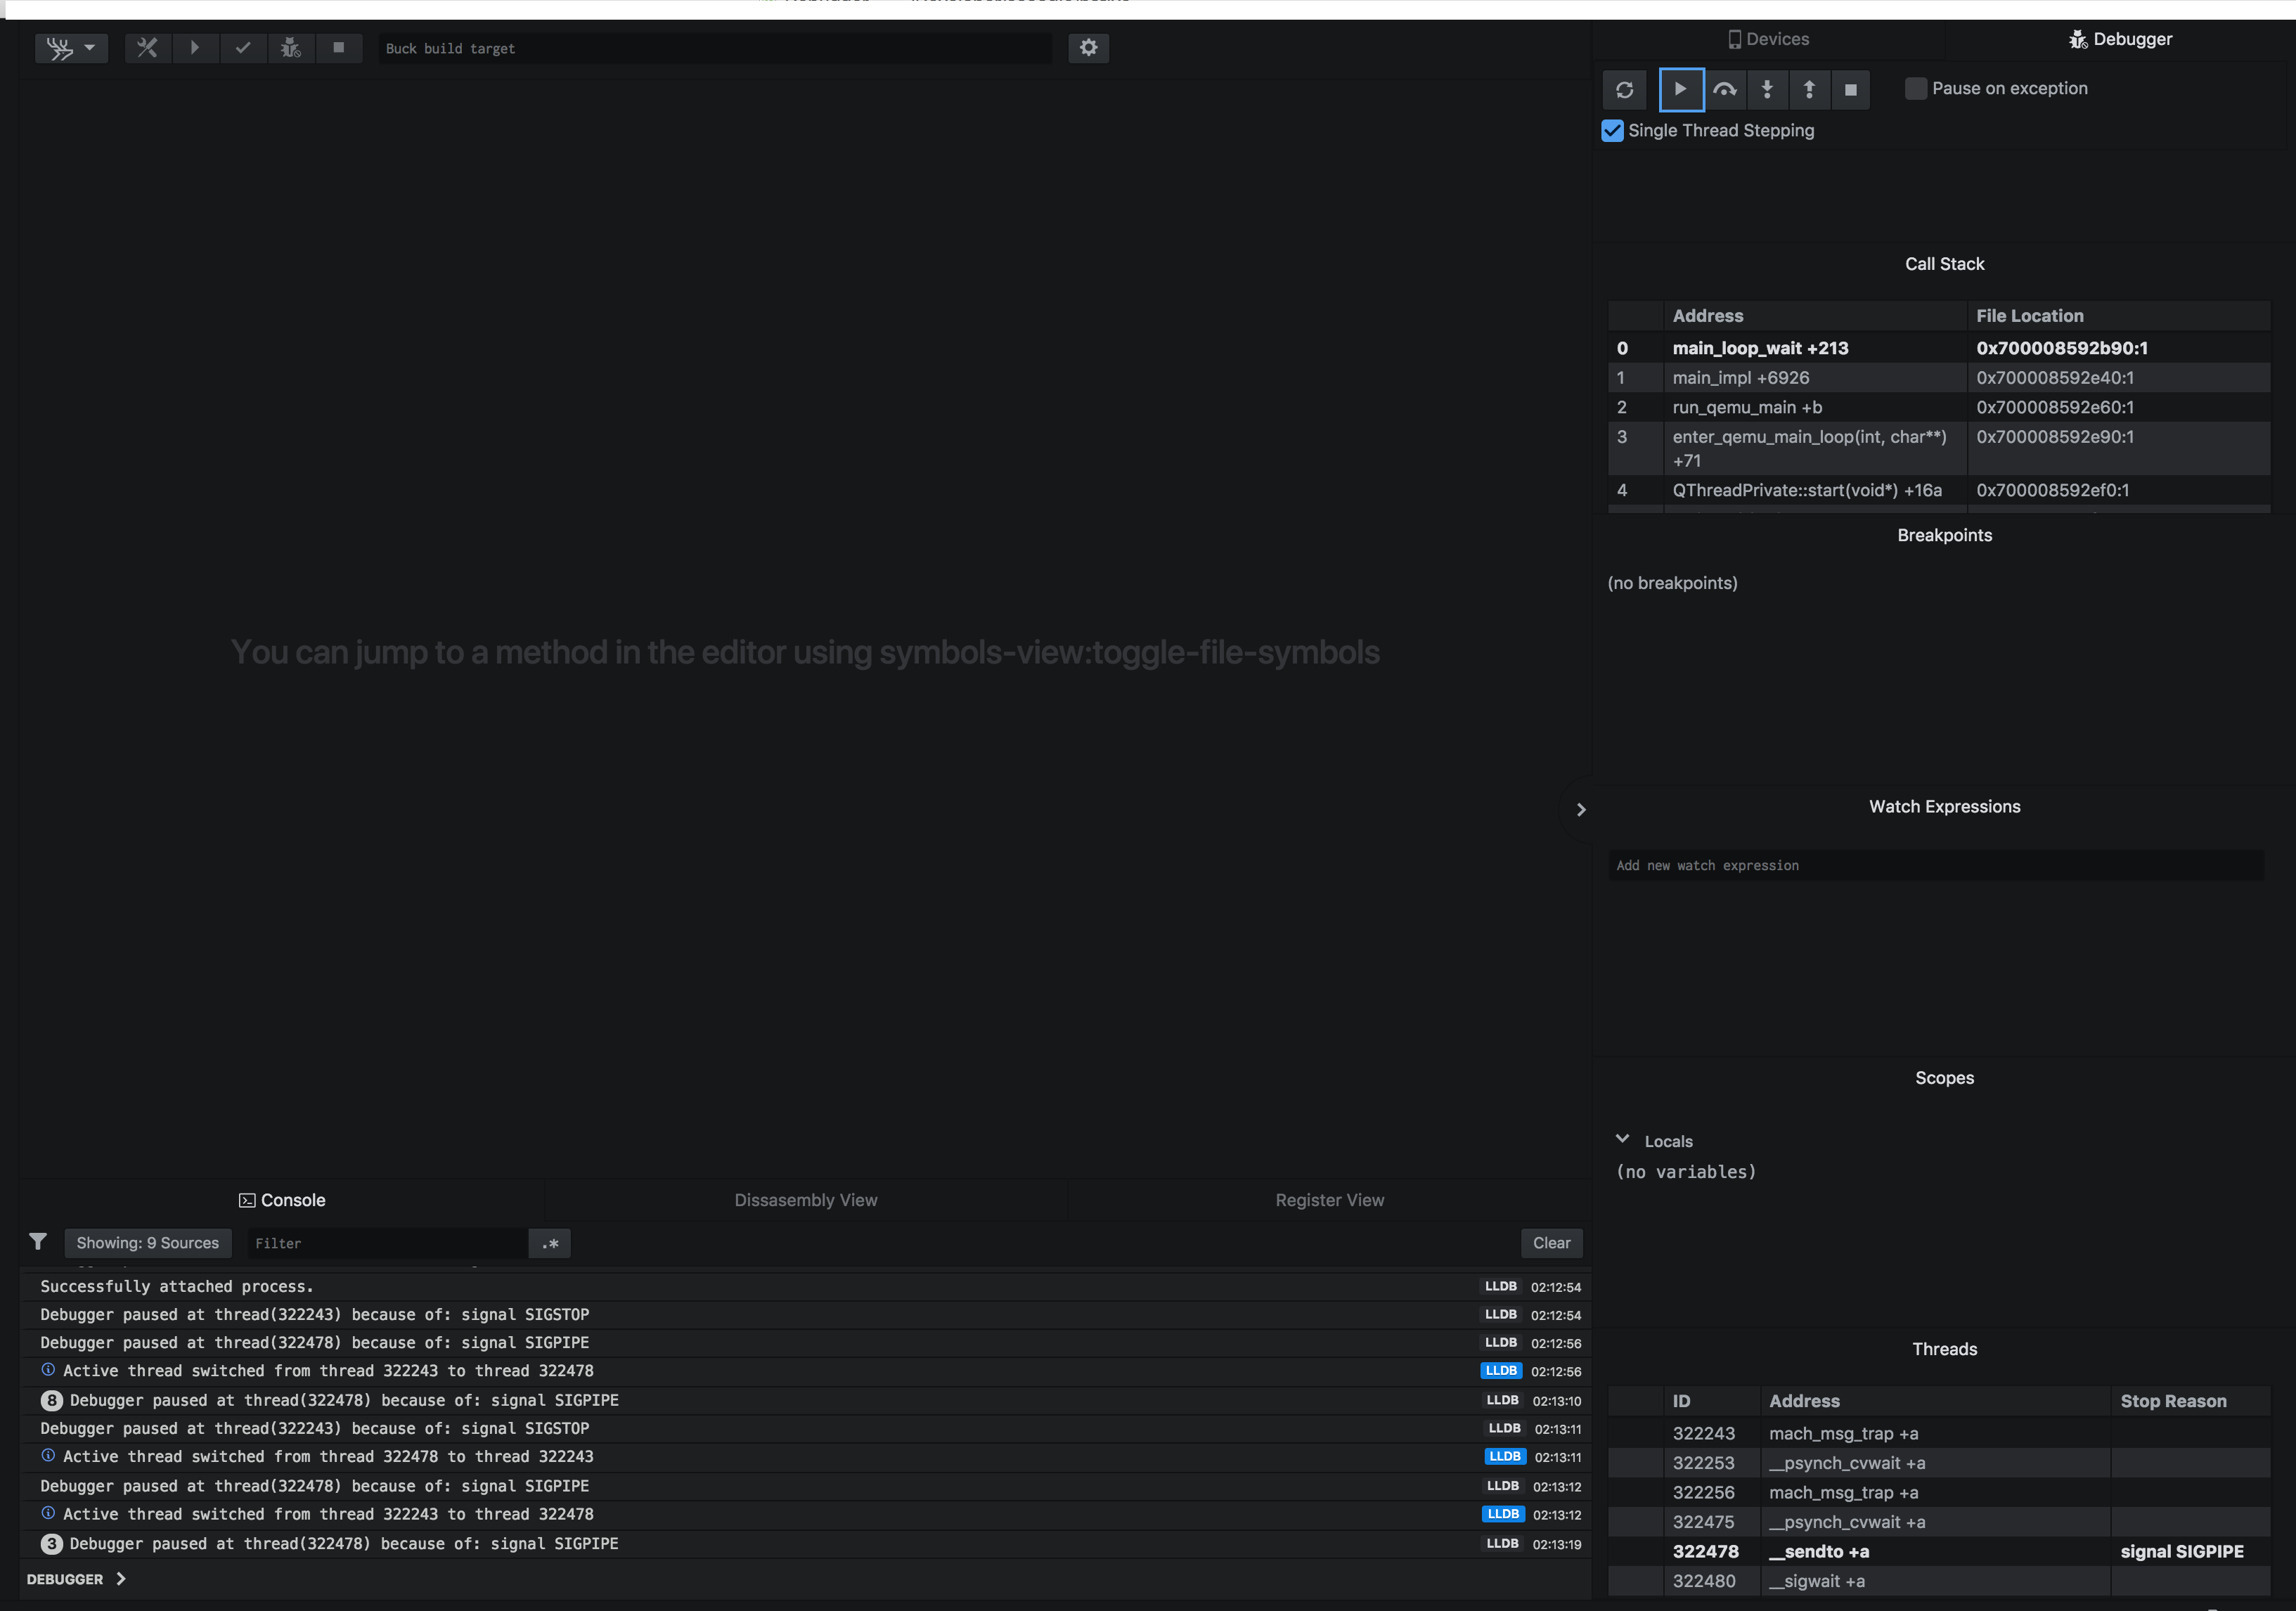Stop the build with the square icon

point(339,48)
